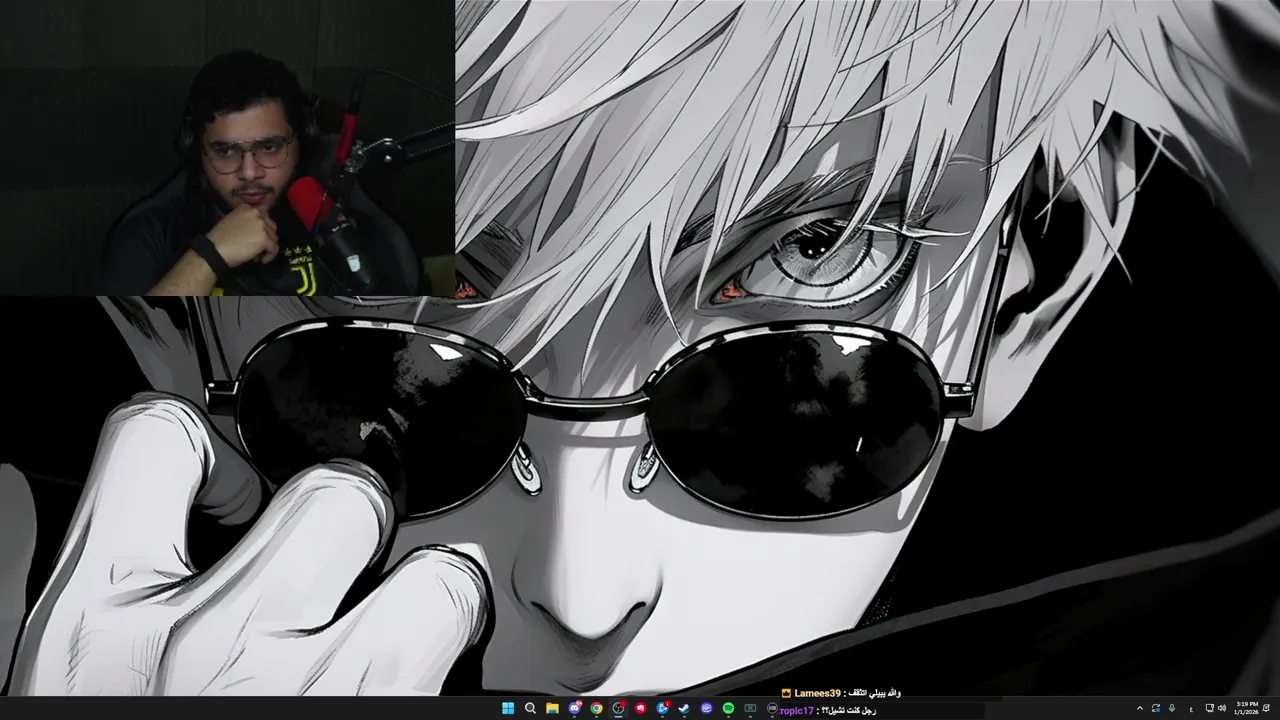Open Discord from the taskbar

575,708
